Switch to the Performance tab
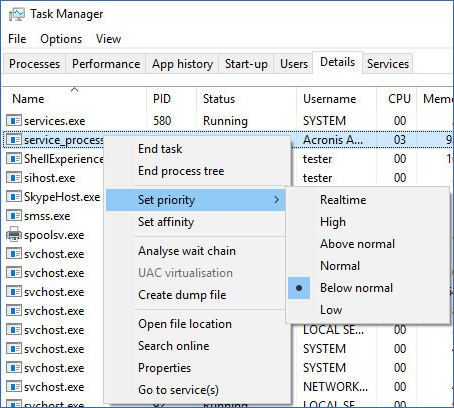The width and height of the screenshot is (454, 408). click(106, 64)
